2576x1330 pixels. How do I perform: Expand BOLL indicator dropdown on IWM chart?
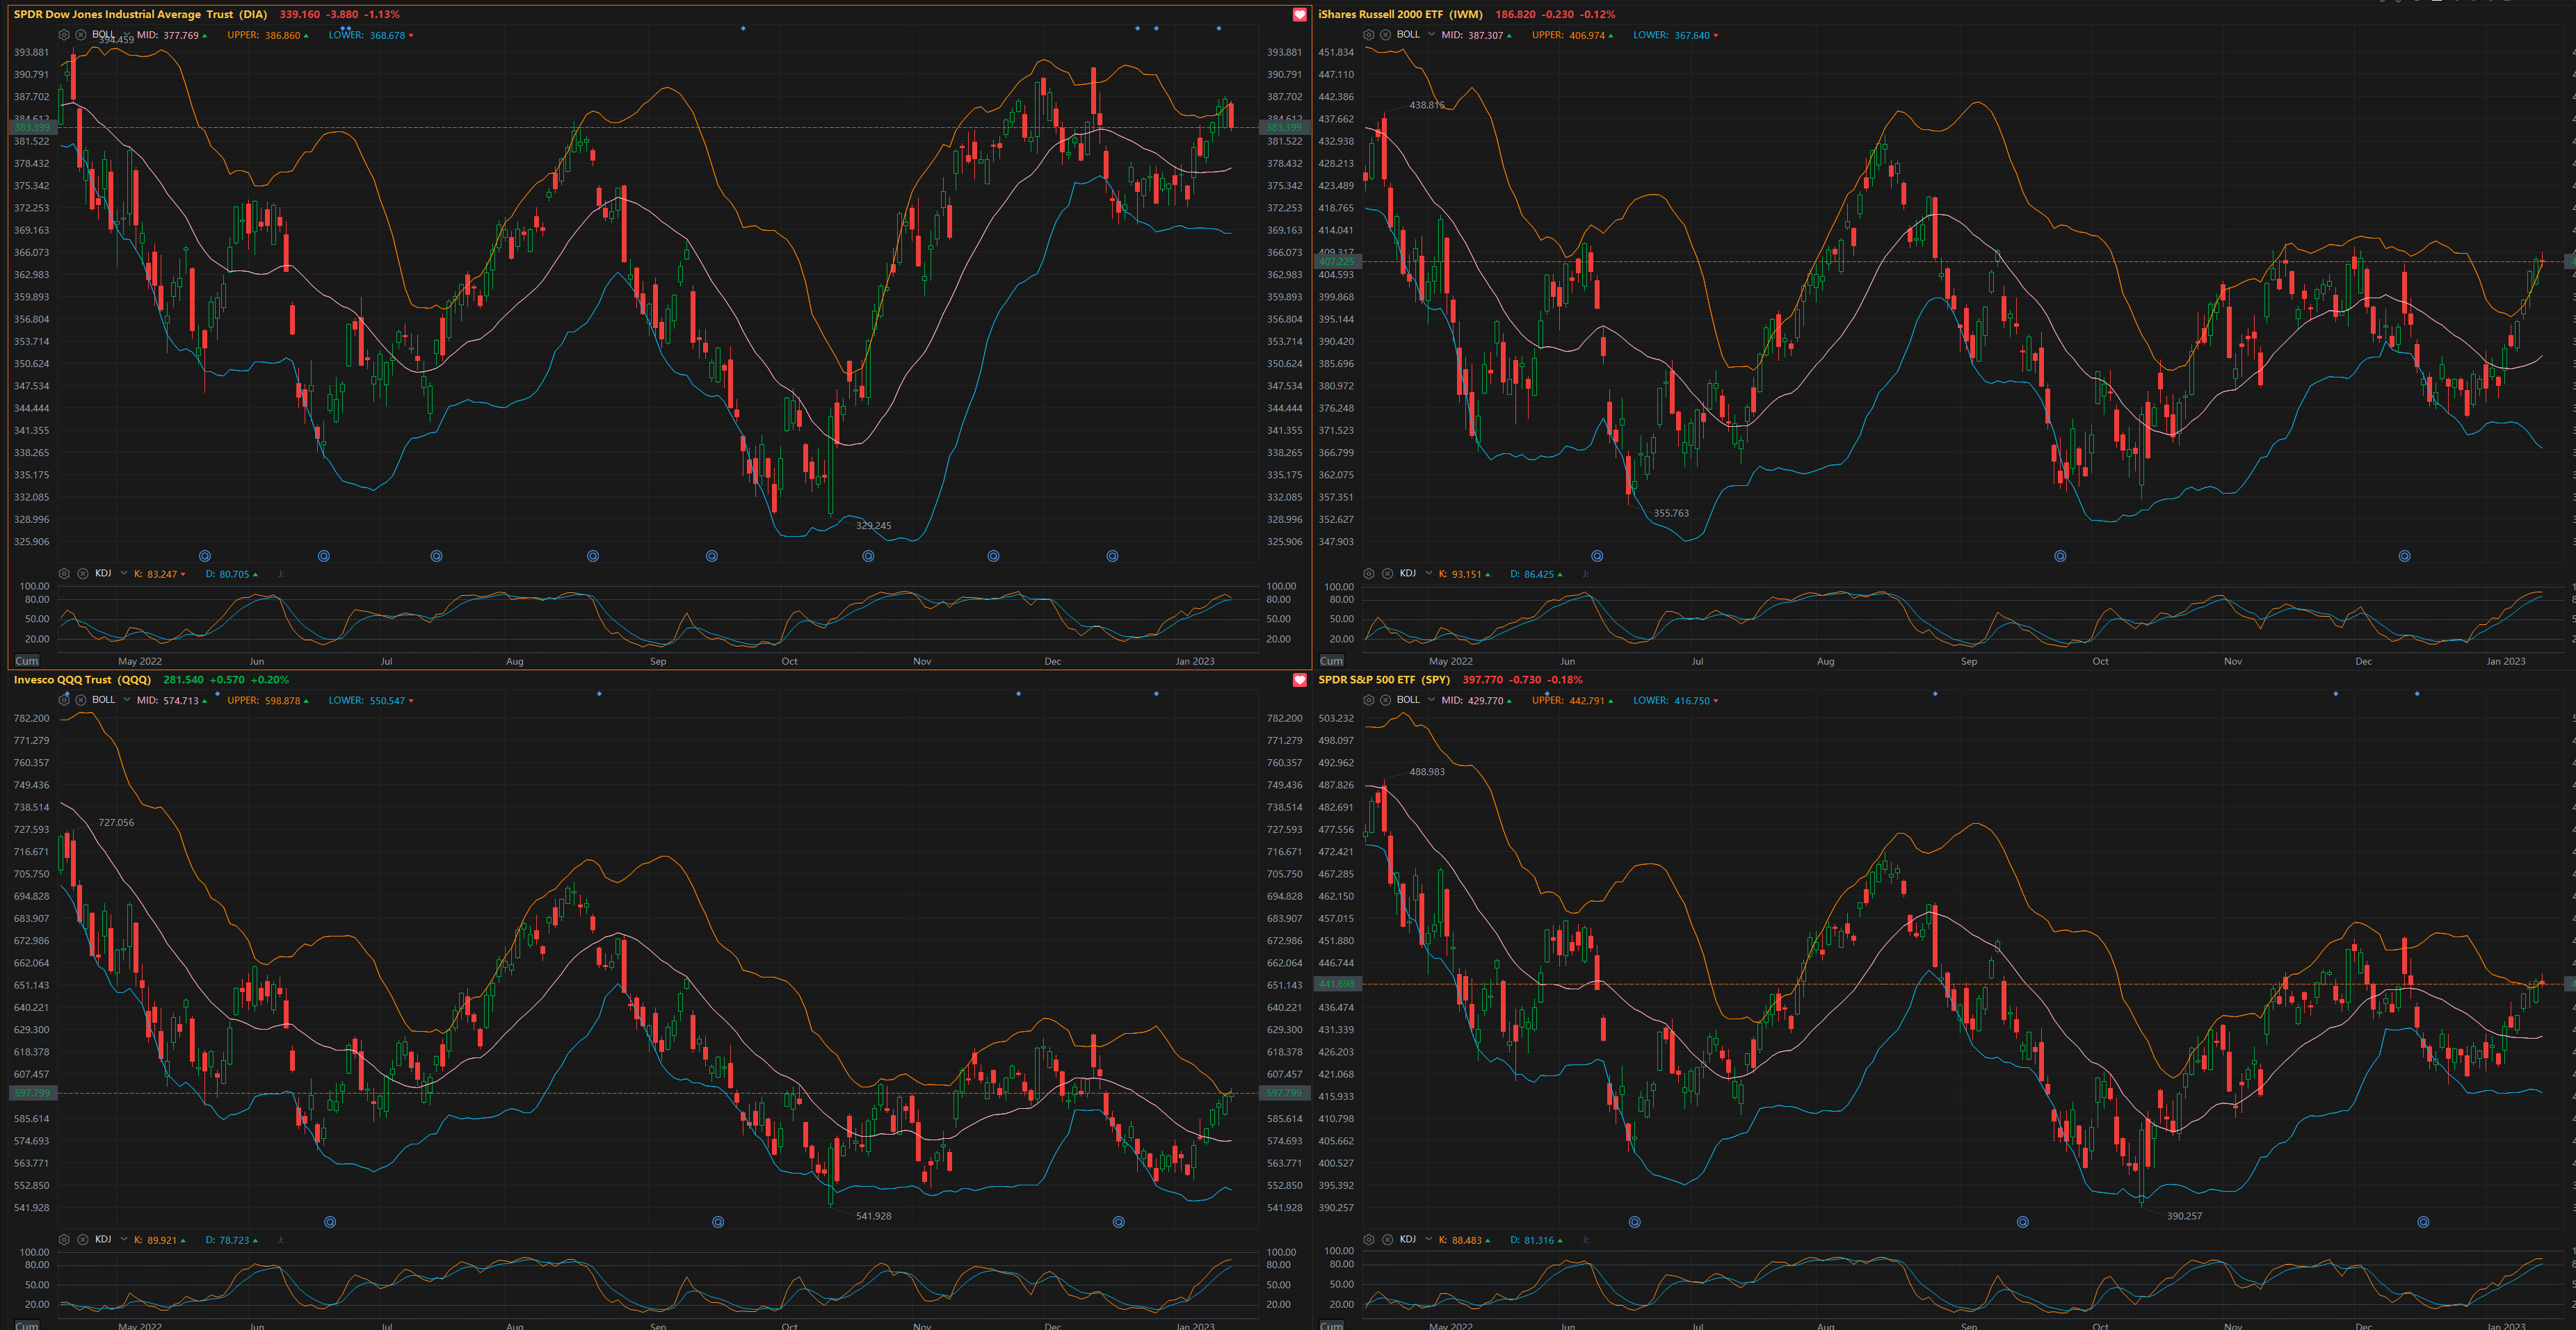click(1431, 35)
